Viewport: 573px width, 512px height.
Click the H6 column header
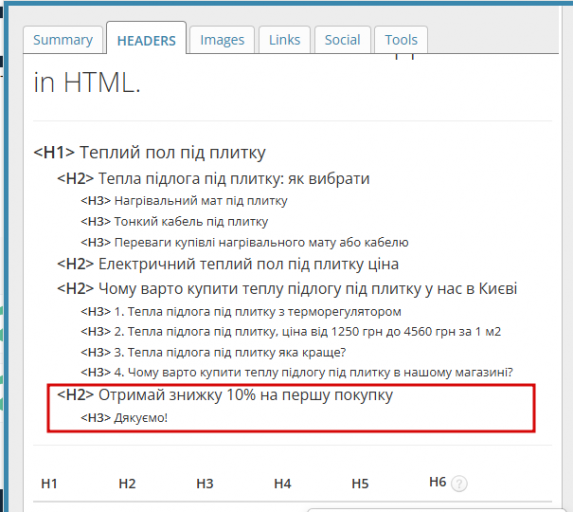437,482
